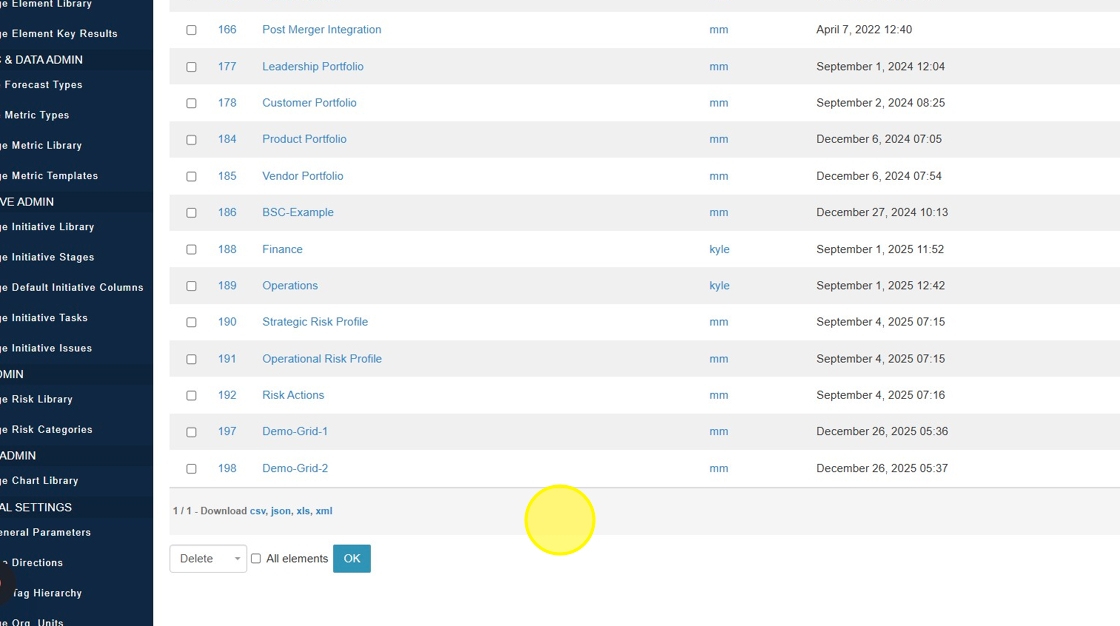Viewport: 1120px width, 626px height.
Task: Open user kyle on Operations row
Action: pos(719,286)
